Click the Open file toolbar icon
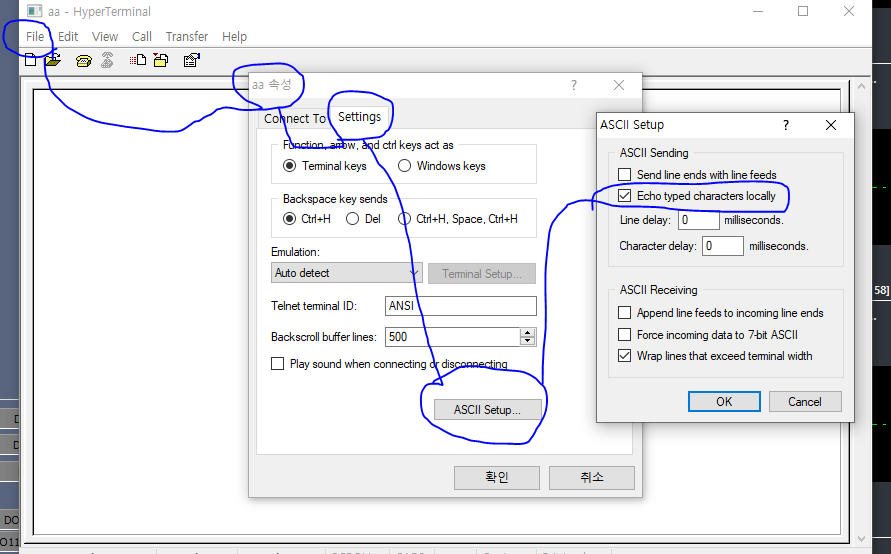 click(53, 60)
